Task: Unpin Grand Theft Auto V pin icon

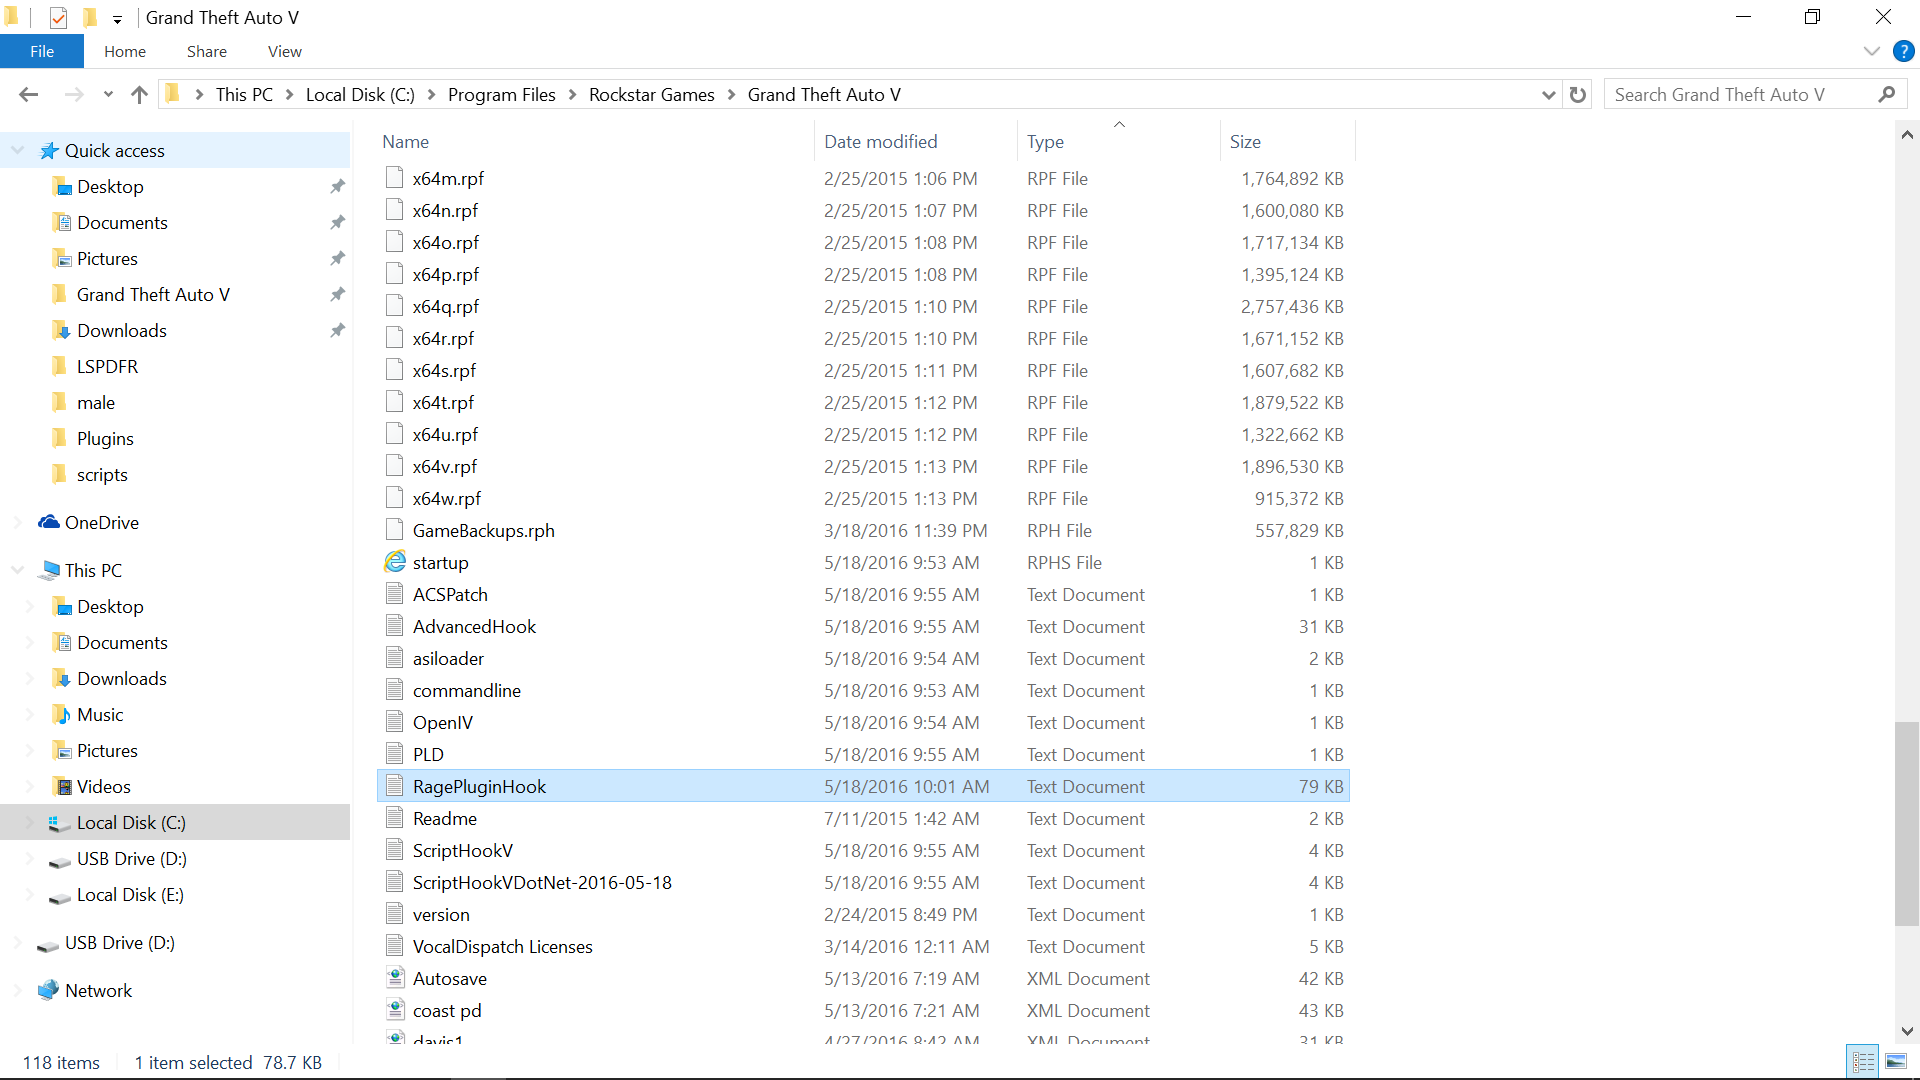Action: [337, 295]
